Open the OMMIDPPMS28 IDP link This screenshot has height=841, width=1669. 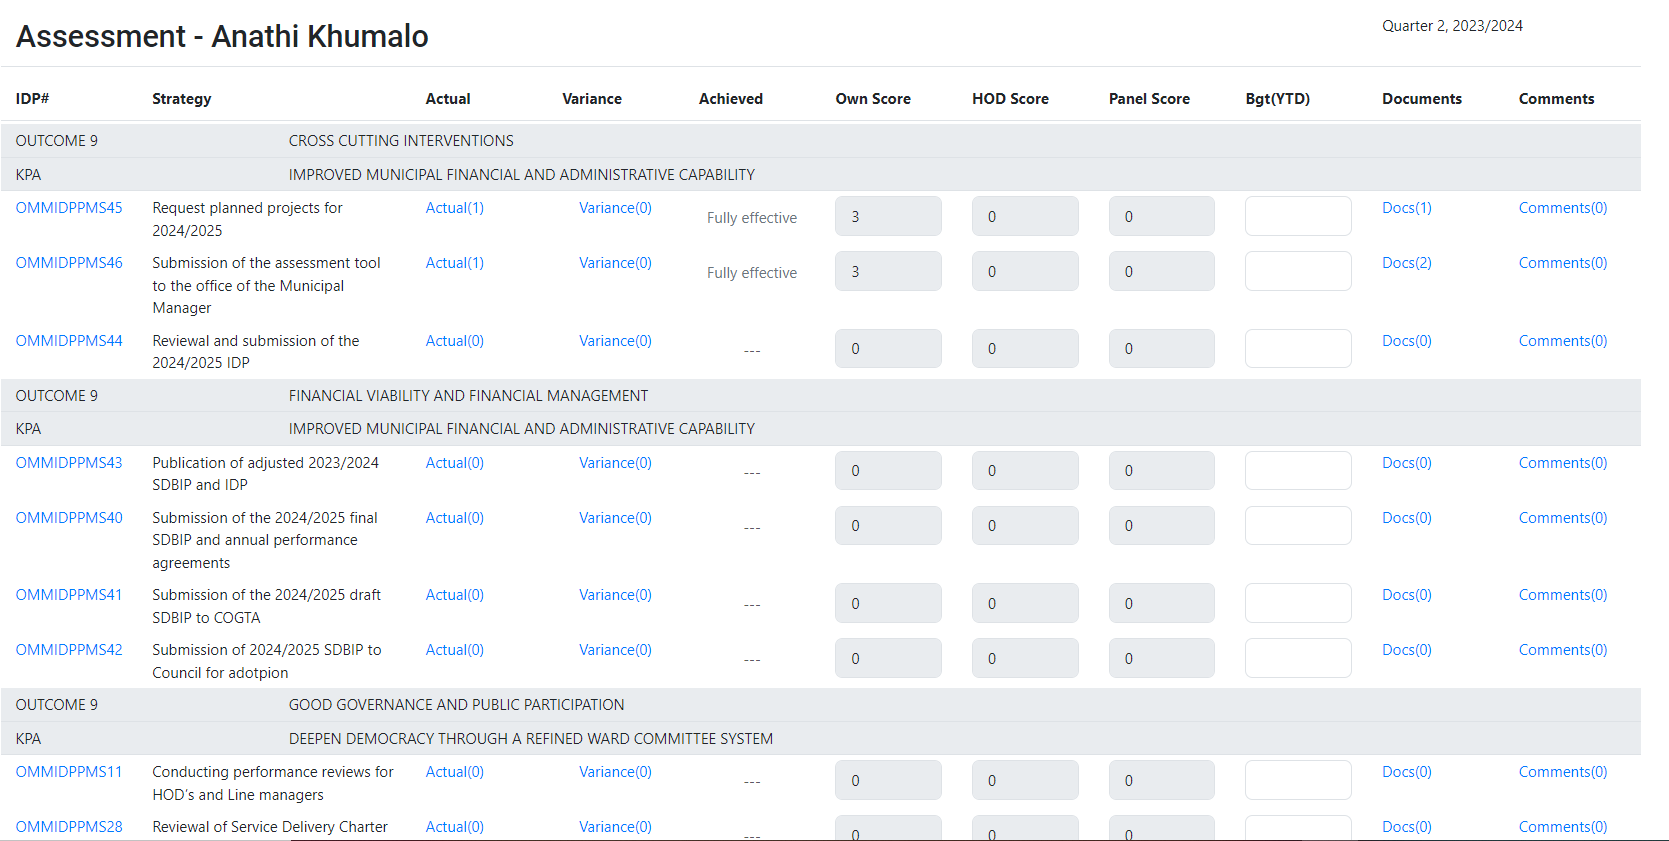click(x=69, y=827)
